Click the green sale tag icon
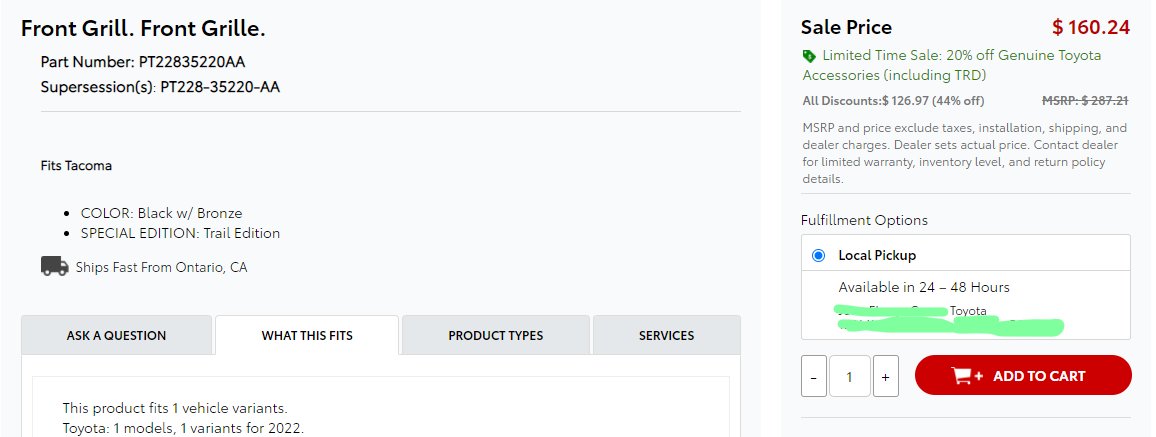 point(809,56)
